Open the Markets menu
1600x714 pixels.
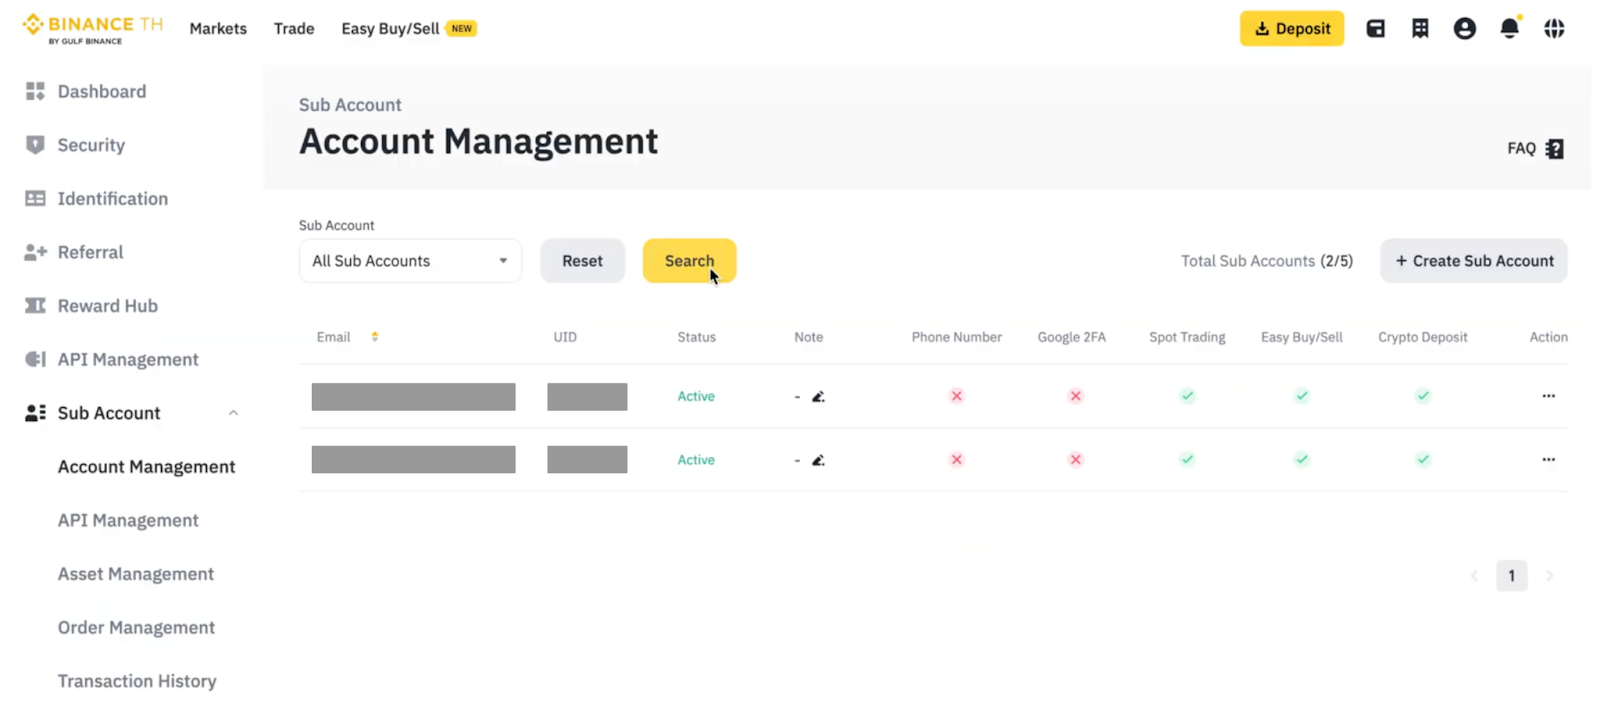coord(218,29)
